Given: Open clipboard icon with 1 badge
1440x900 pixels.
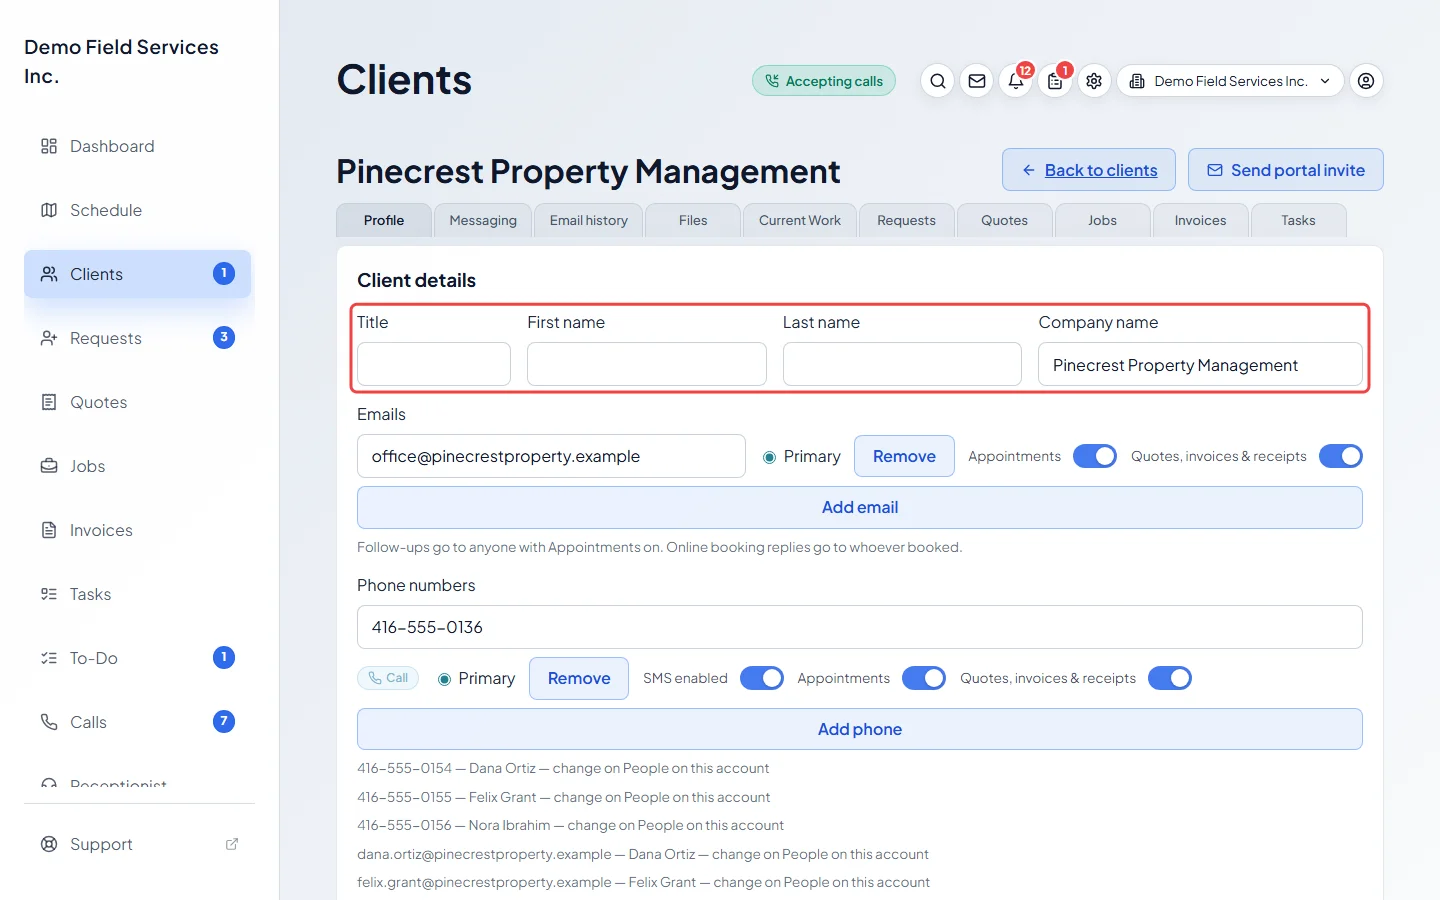Looking at the screenshot, I should pos(1055,81).
